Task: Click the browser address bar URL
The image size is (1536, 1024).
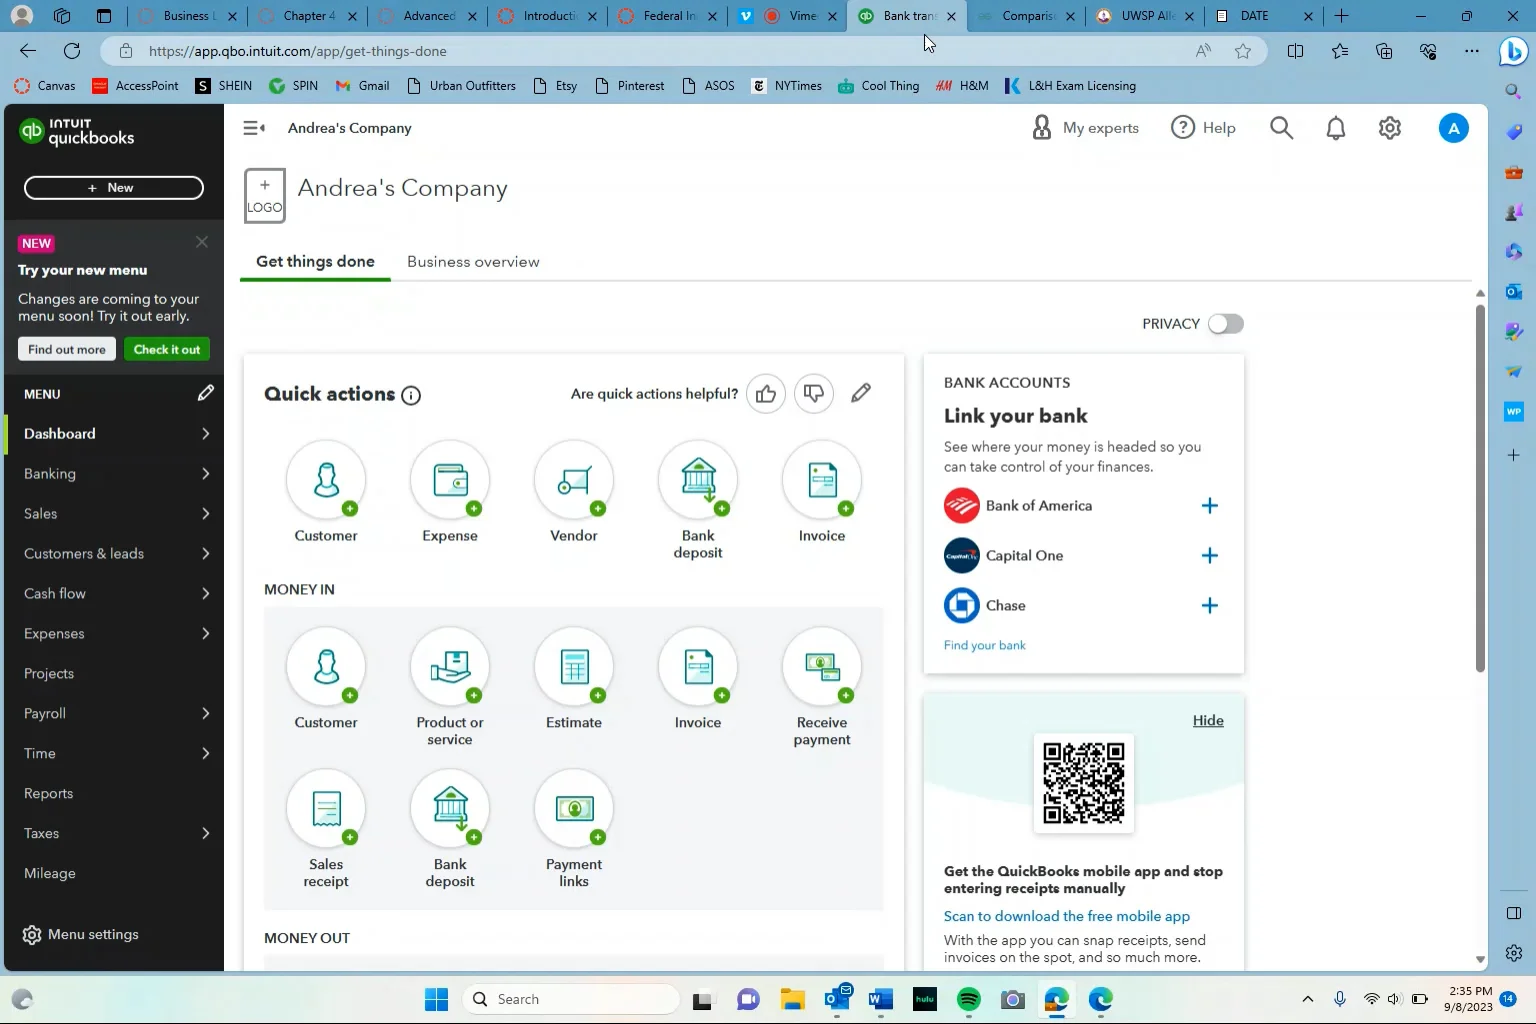Action: 298,51
